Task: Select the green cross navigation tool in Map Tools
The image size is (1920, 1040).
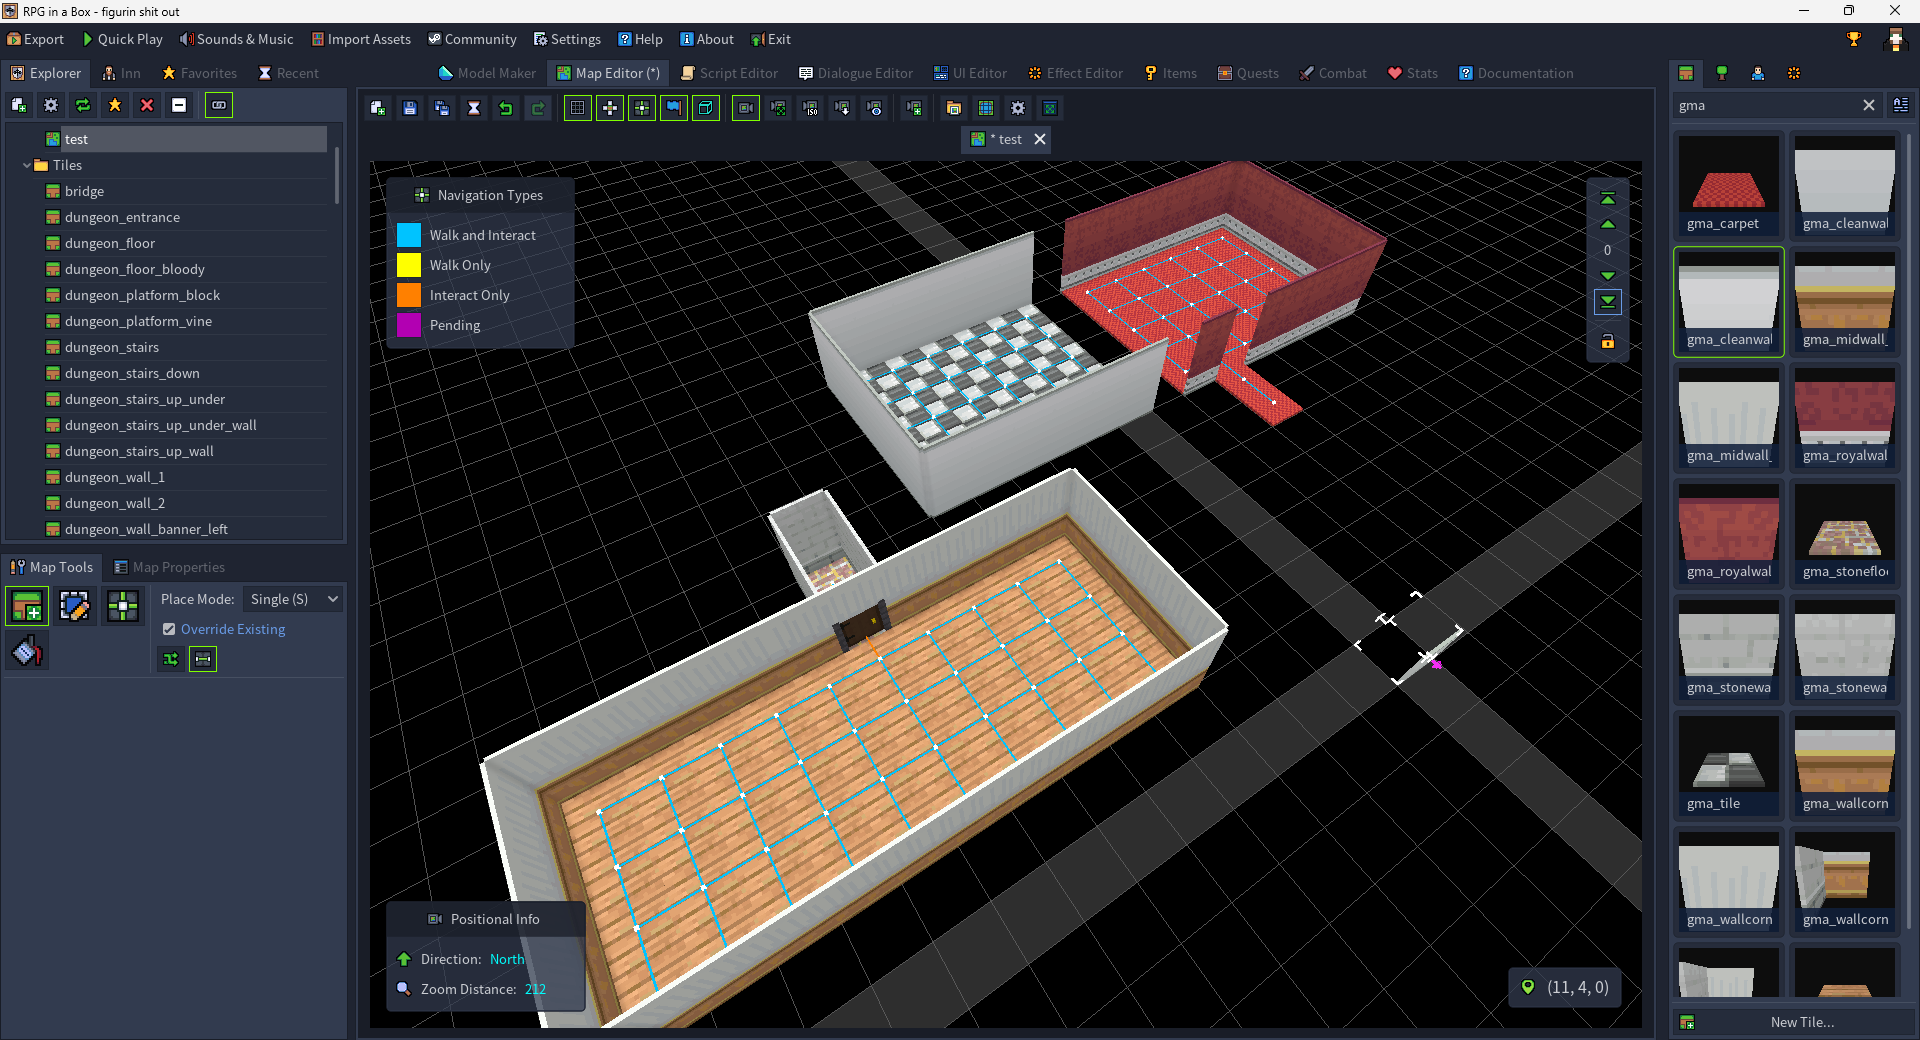Action: tap(123, 606)
